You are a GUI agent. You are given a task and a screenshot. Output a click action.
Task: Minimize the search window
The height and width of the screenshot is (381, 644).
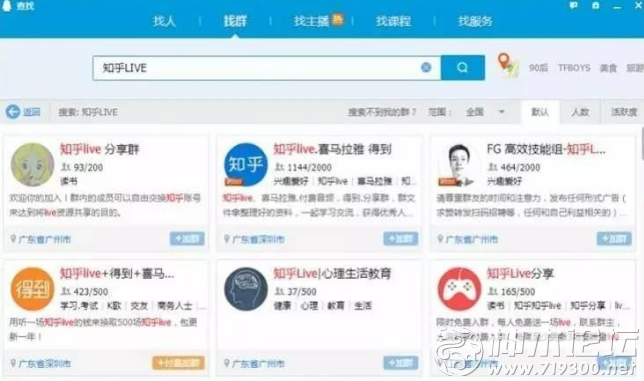coord(617,6)
